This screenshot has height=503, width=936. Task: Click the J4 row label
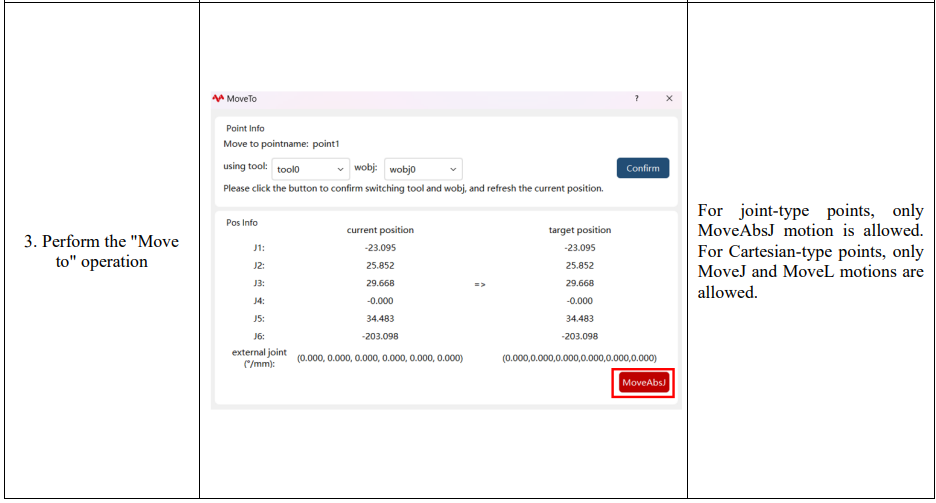point(258,301)
